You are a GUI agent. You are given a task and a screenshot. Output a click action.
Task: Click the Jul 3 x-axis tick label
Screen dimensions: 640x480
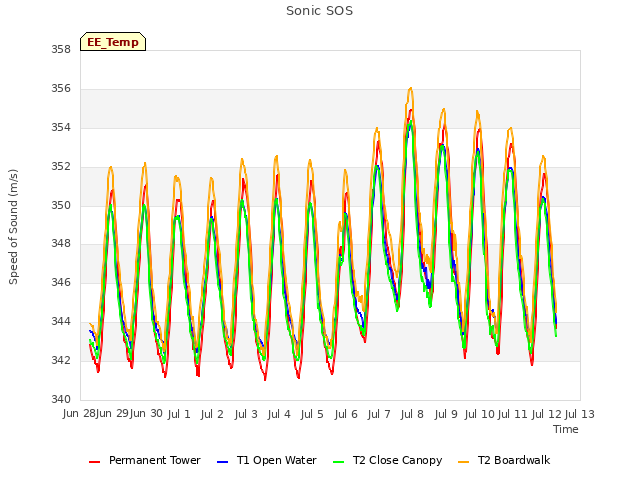click(x=246, y=414)
